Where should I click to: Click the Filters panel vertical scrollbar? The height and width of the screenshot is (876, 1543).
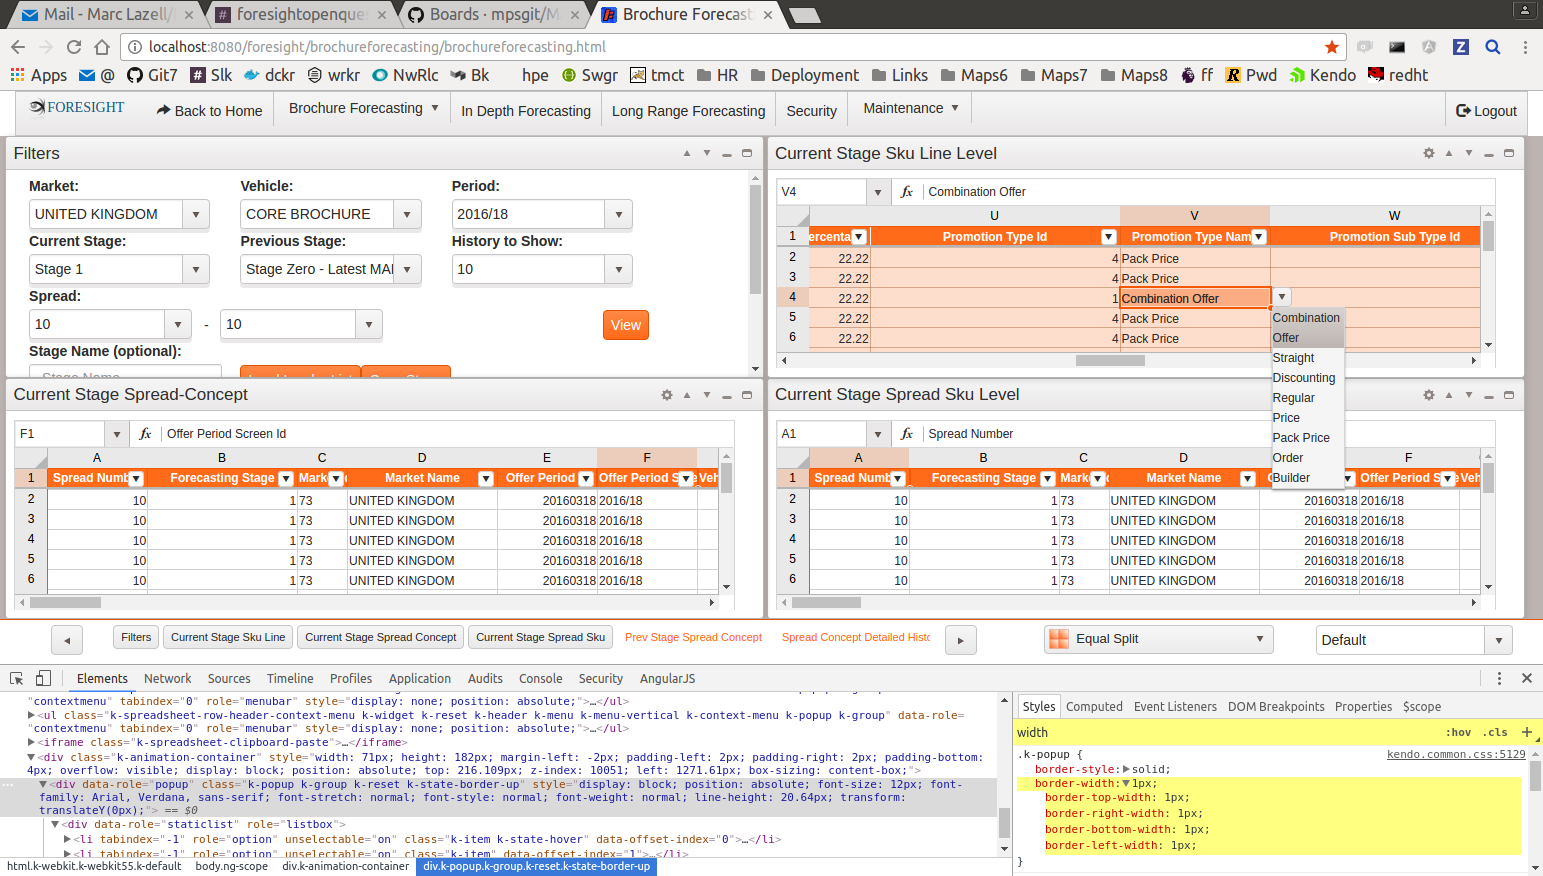click(755, 240)
